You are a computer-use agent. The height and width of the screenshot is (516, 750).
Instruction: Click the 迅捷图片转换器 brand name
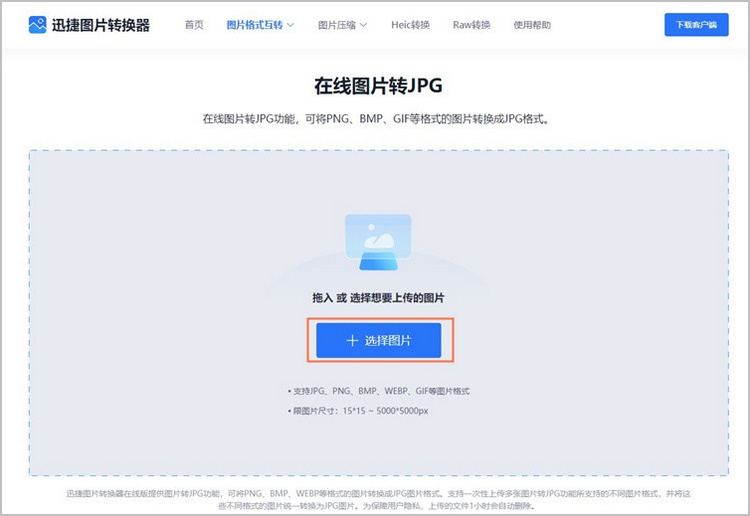[101, 25]
